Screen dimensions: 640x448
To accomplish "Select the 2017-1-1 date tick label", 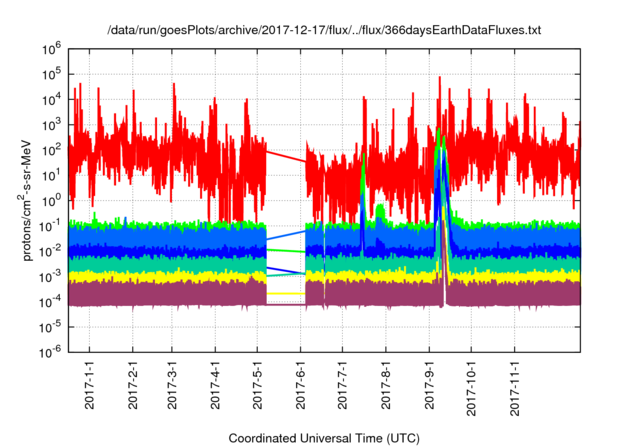I will pyautogui.click(x=90, y=386).
